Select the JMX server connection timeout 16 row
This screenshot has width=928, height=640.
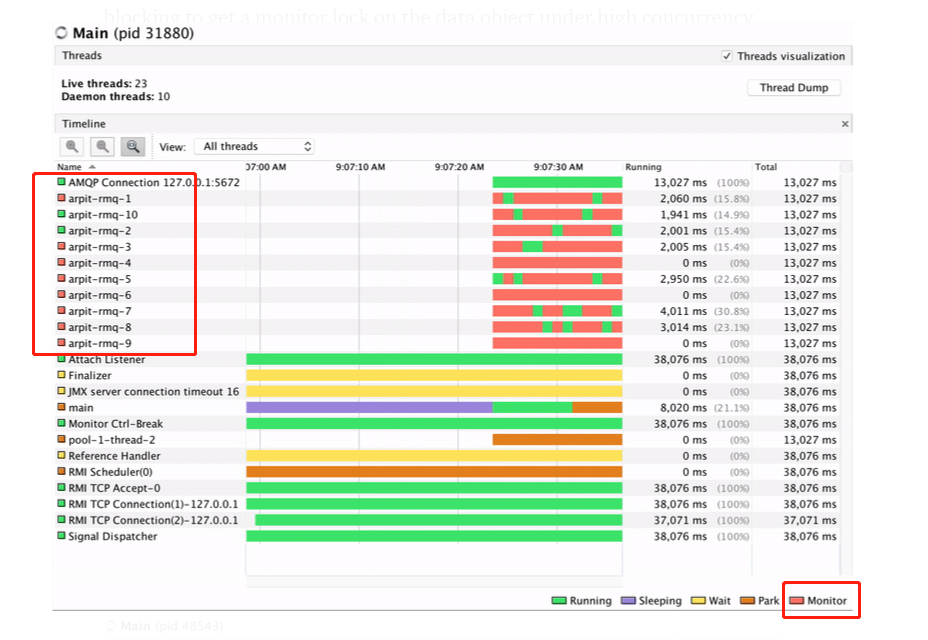pos(447,391)
